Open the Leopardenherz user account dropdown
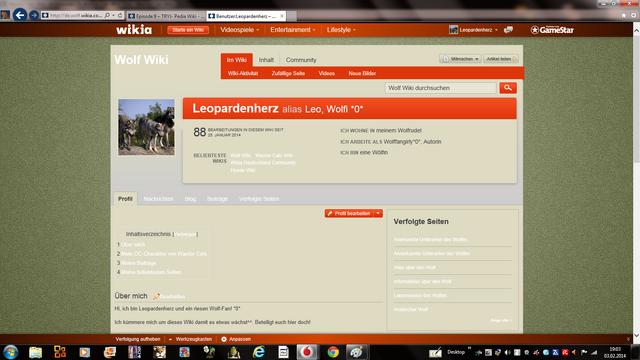Image resolution: width=640 pixels, height=360 pixels. (473, 30)
